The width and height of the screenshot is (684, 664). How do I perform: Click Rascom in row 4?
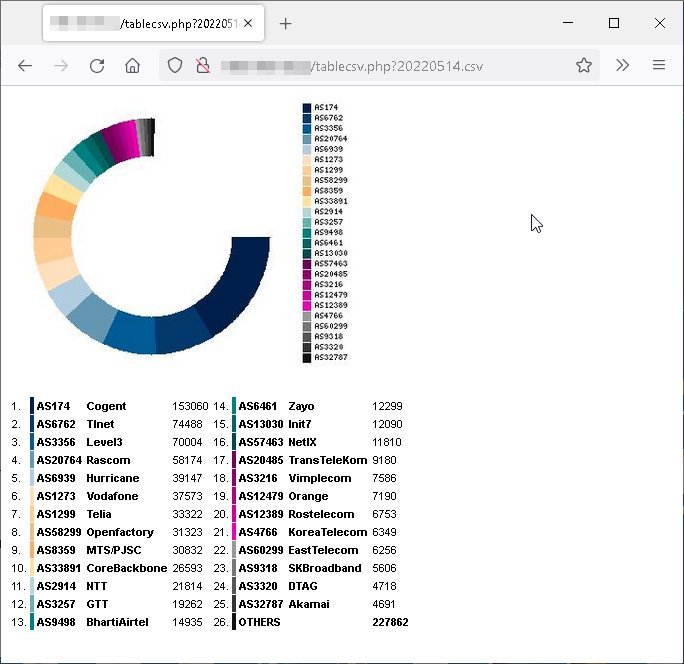click(x=108, y=460)
